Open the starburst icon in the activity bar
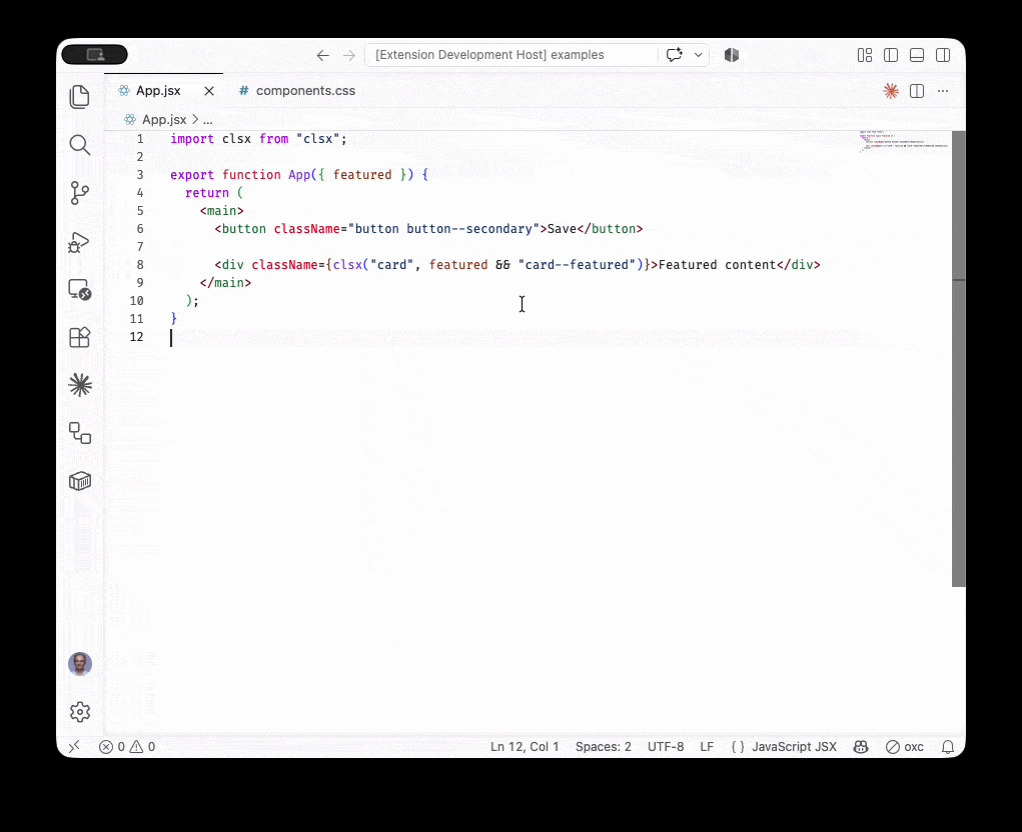 [80, 385]
